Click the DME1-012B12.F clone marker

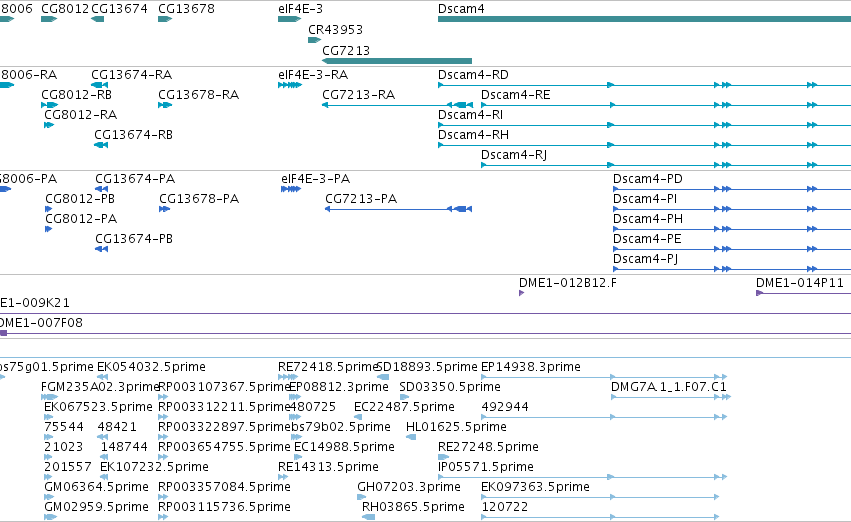(522, 294)
